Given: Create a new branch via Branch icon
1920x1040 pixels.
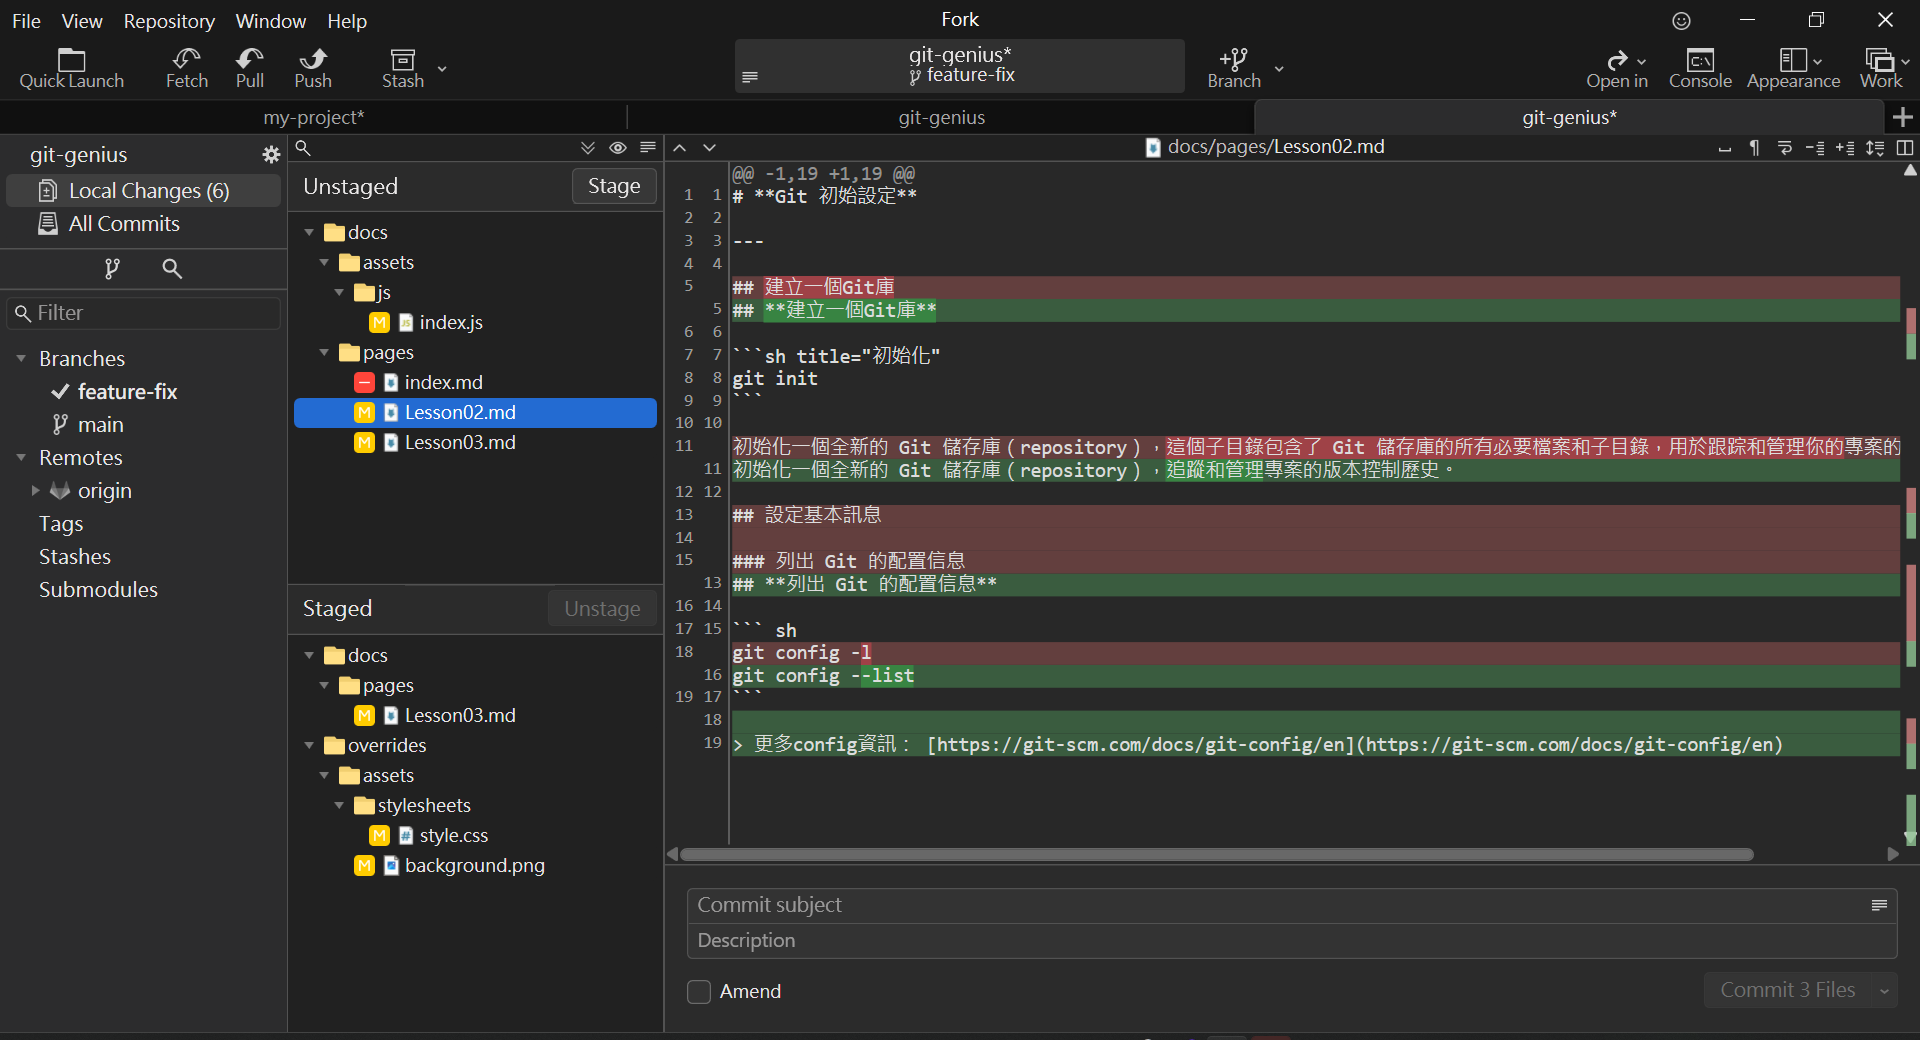Looking at the screenshot, I should pyautogui.click(x=1234, y=68).
